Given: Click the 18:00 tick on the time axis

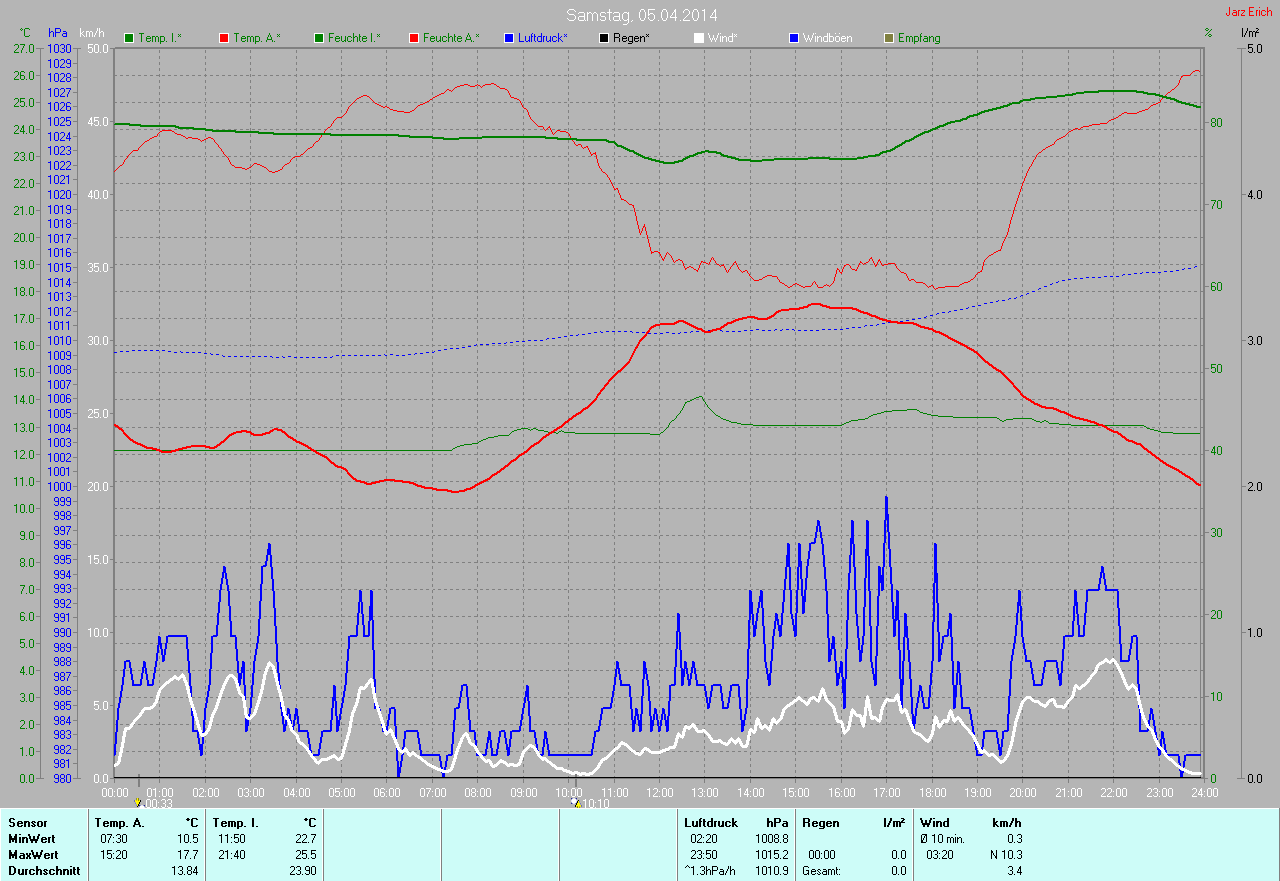Looking at the screenshot, I should [x=932, y=791].
